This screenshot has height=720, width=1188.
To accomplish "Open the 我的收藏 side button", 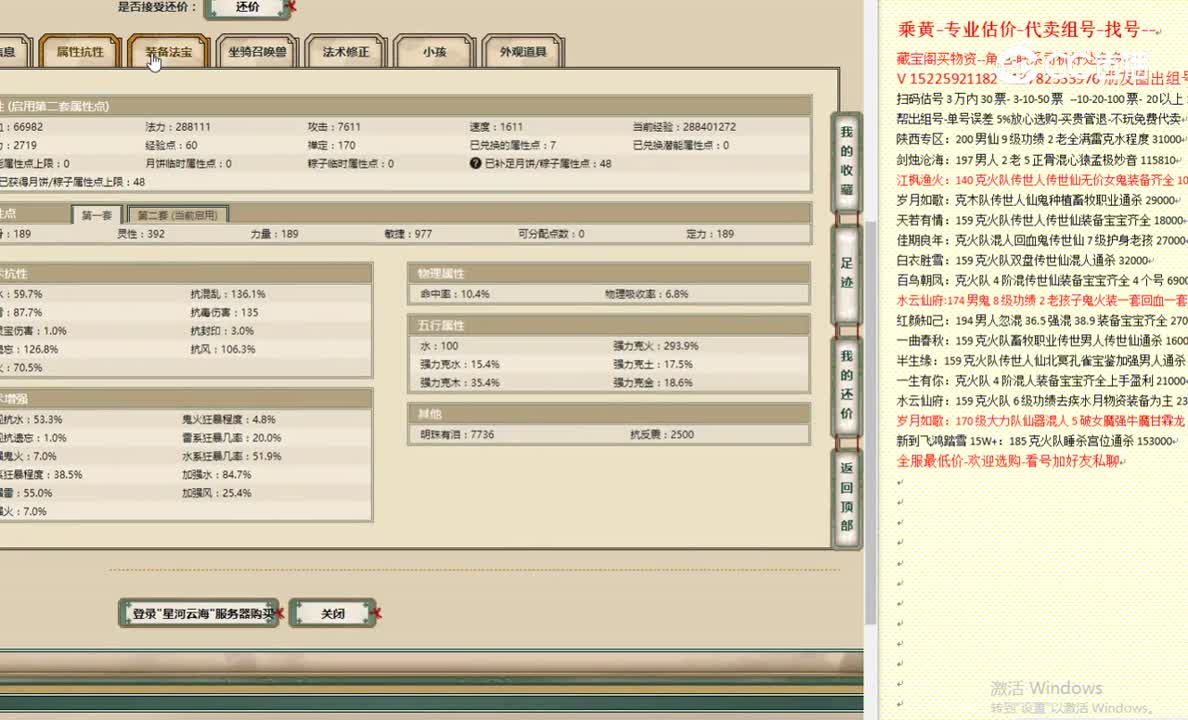I will coord(846,161).
